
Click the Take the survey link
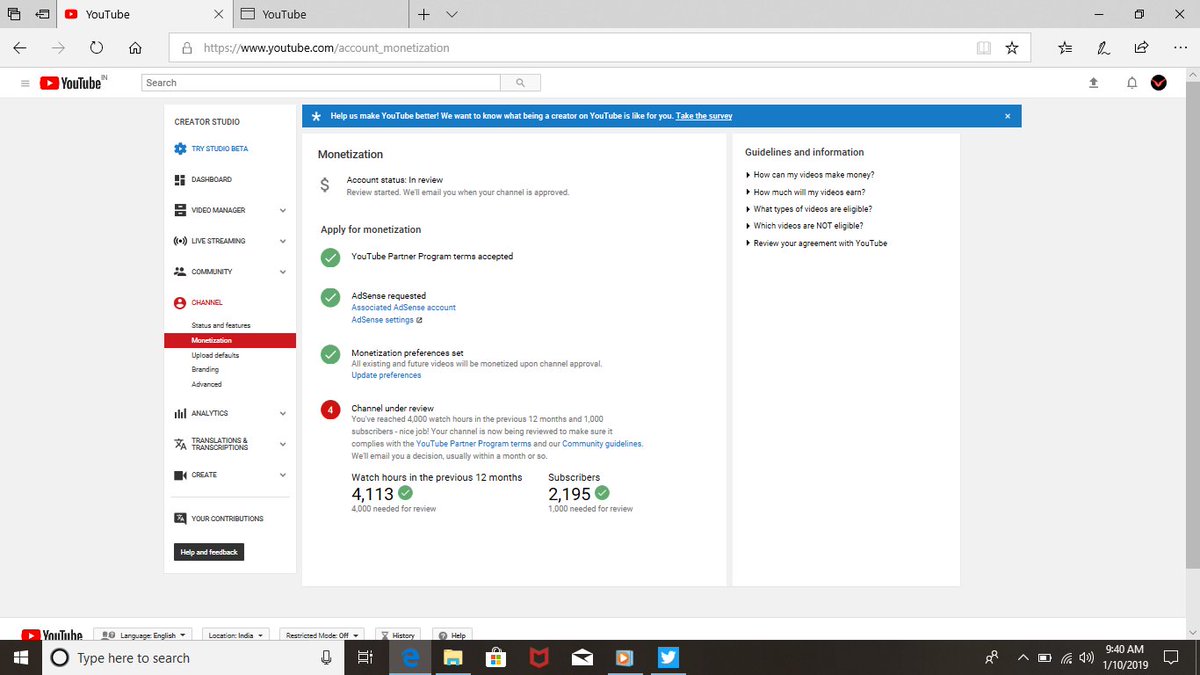pyautogui.click(x=704, y=116)
